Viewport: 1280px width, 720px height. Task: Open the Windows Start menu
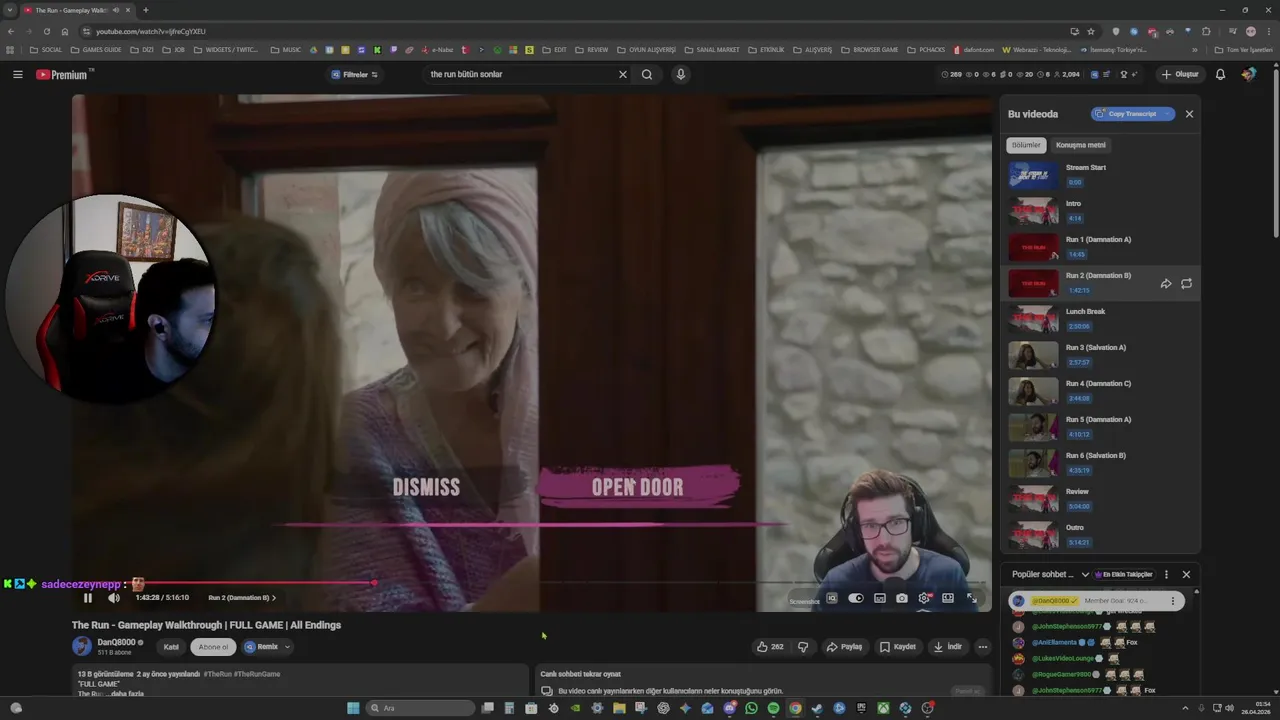point(353,708)
